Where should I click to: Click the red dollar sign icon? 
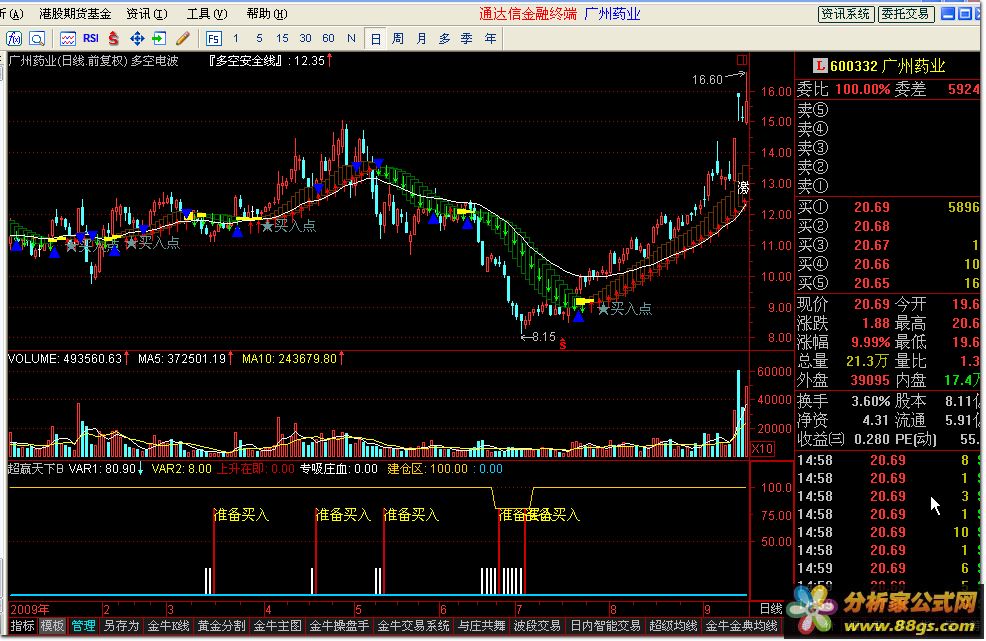(x=113, y=39)
